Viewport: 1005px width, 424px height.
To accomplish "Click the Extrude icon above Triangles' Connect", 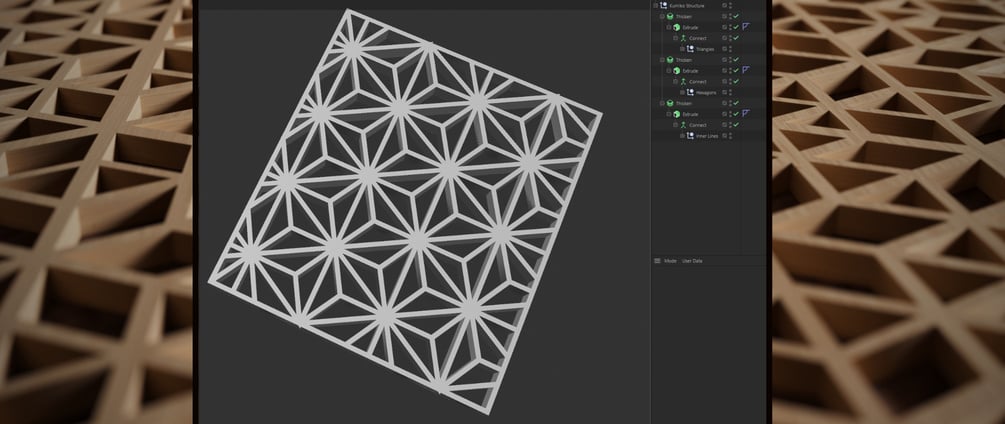I will 677,28.
